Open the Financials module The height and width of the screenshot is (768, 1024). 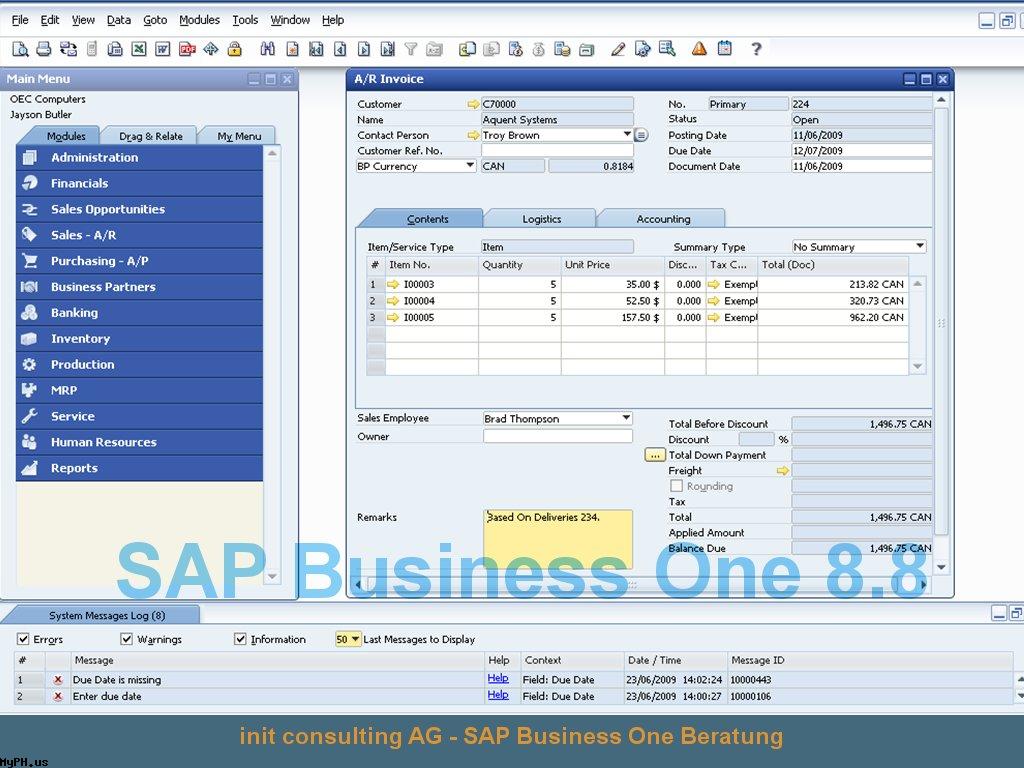coord(139,184)
